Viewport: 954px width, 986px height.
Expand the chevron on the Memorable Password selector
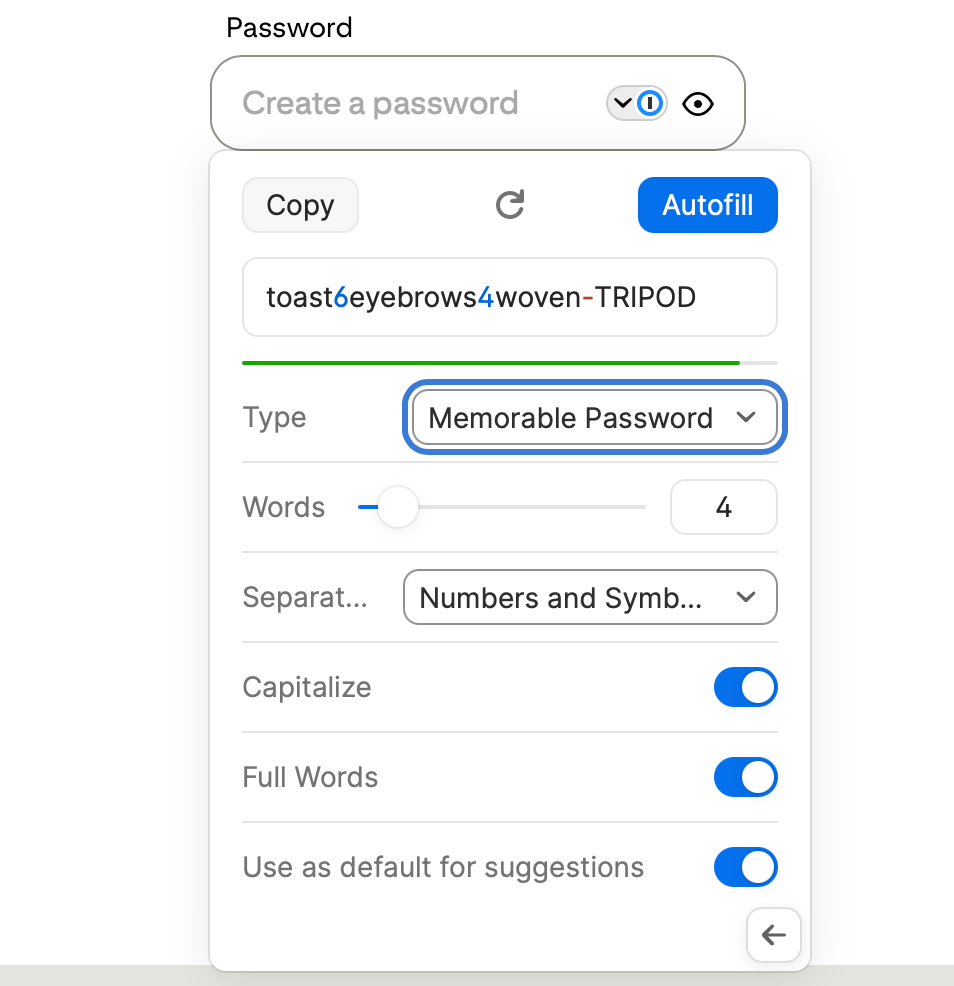tap(746, 417)
